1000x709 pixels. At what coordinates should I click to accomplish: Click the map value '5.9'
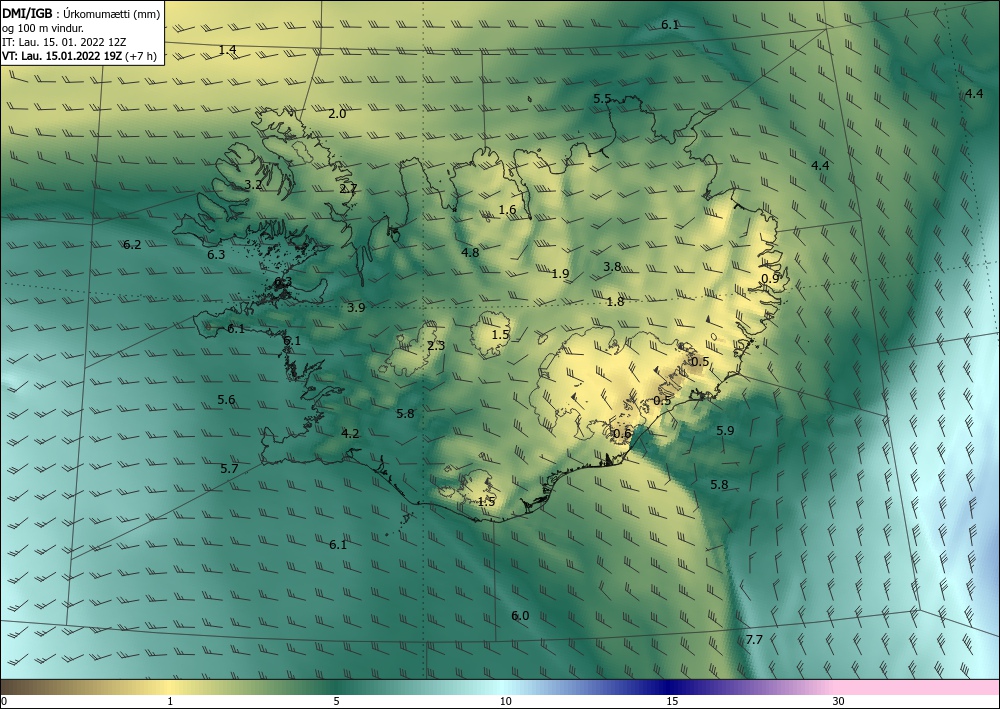(x=725, y=431)
